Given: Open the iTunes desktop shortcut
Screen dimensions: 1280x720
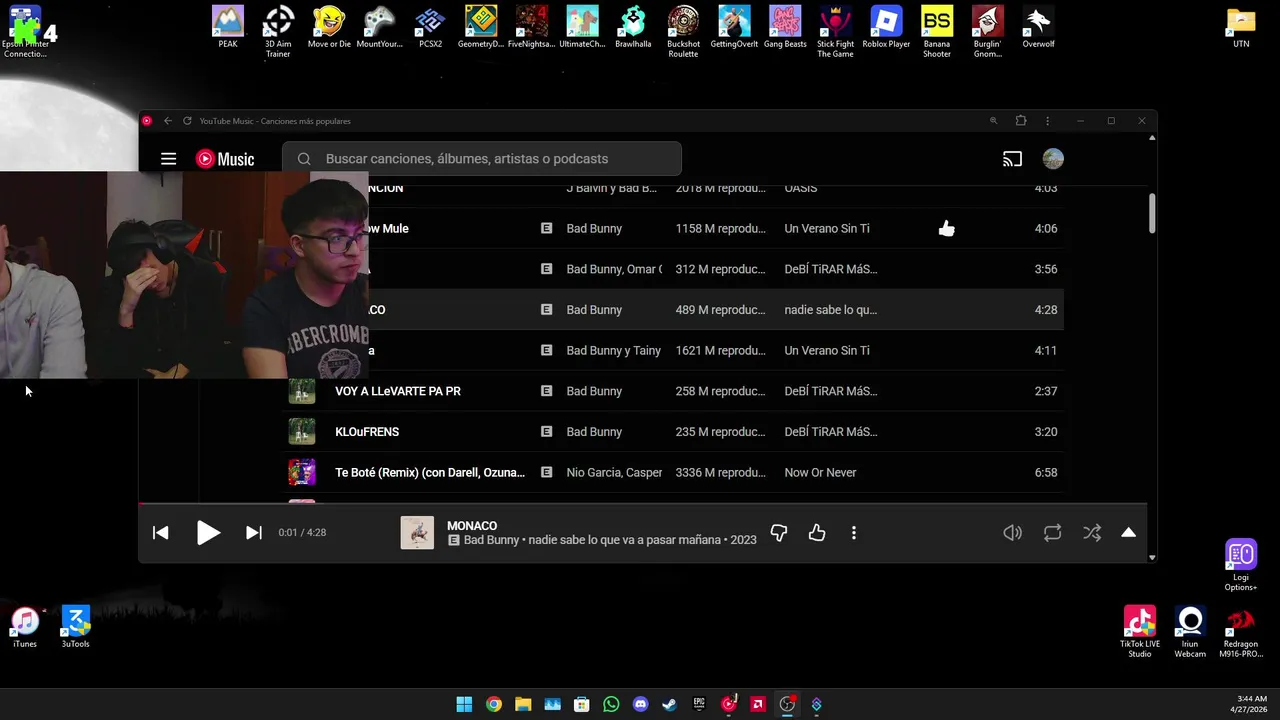Looking at the screenshot, I should click(x=25, y=627).
